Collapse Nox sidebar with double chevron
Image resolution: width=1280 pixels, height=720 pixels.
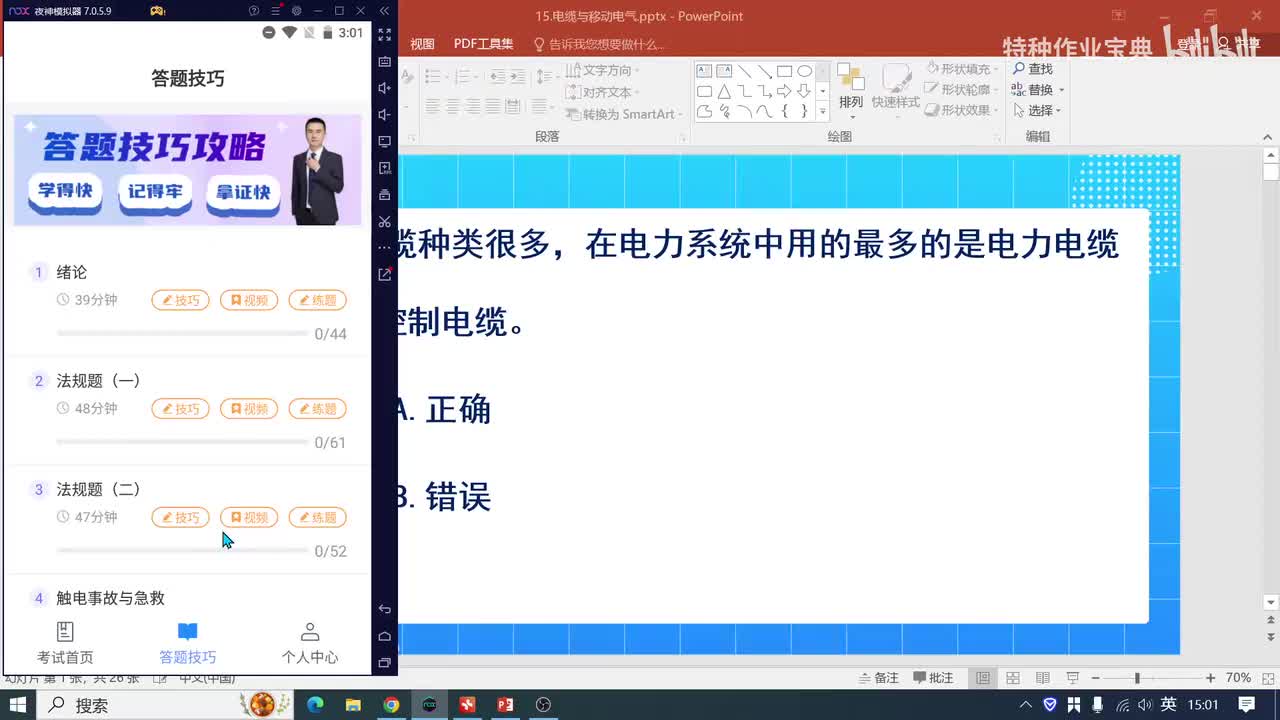click(x=385, y=11)
